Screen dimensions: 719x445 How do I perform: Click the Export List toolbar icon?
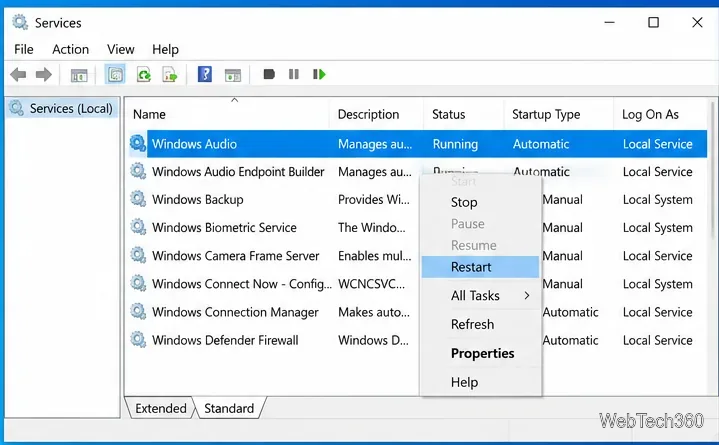(170, 74)
